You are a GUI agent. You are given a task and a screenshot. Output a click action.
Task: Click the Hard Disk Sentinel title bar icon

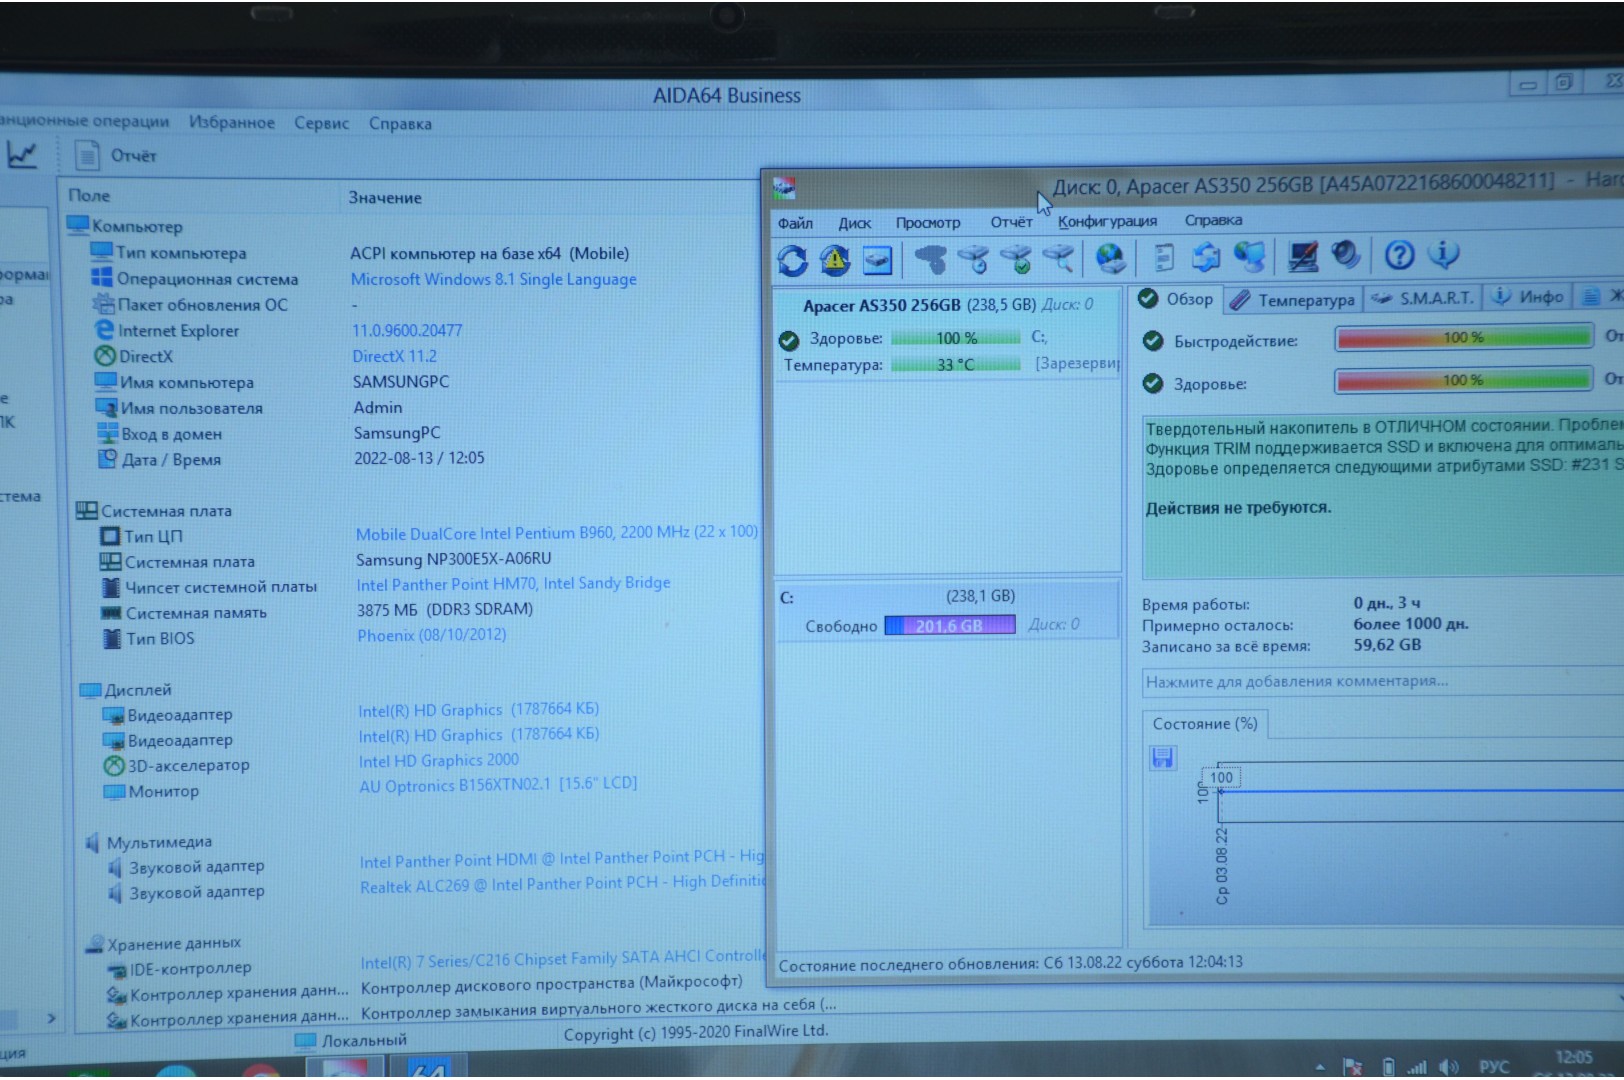[x=785, y=187]
